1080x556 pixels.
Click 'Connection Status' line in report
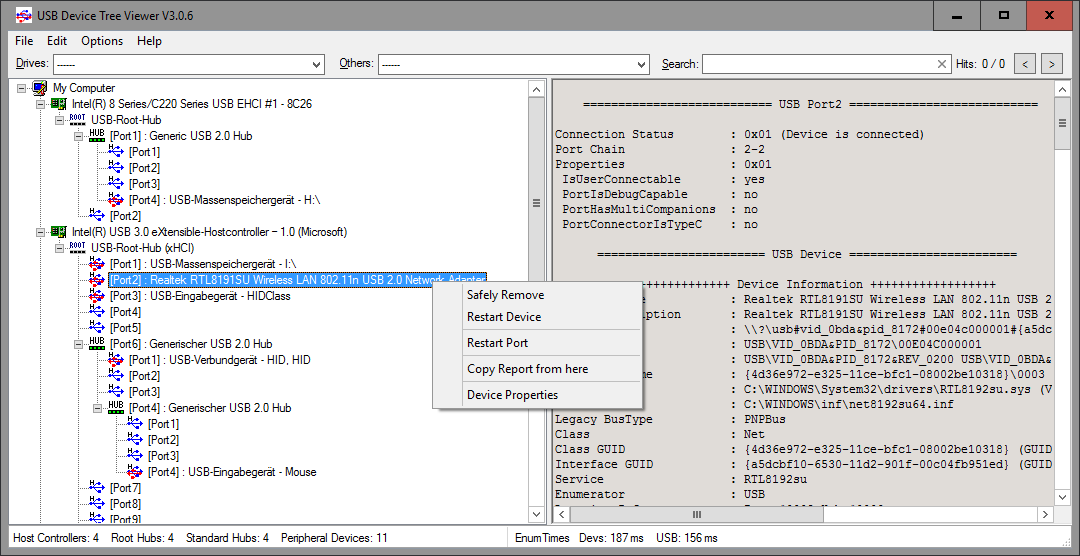(x=740, y=134)
